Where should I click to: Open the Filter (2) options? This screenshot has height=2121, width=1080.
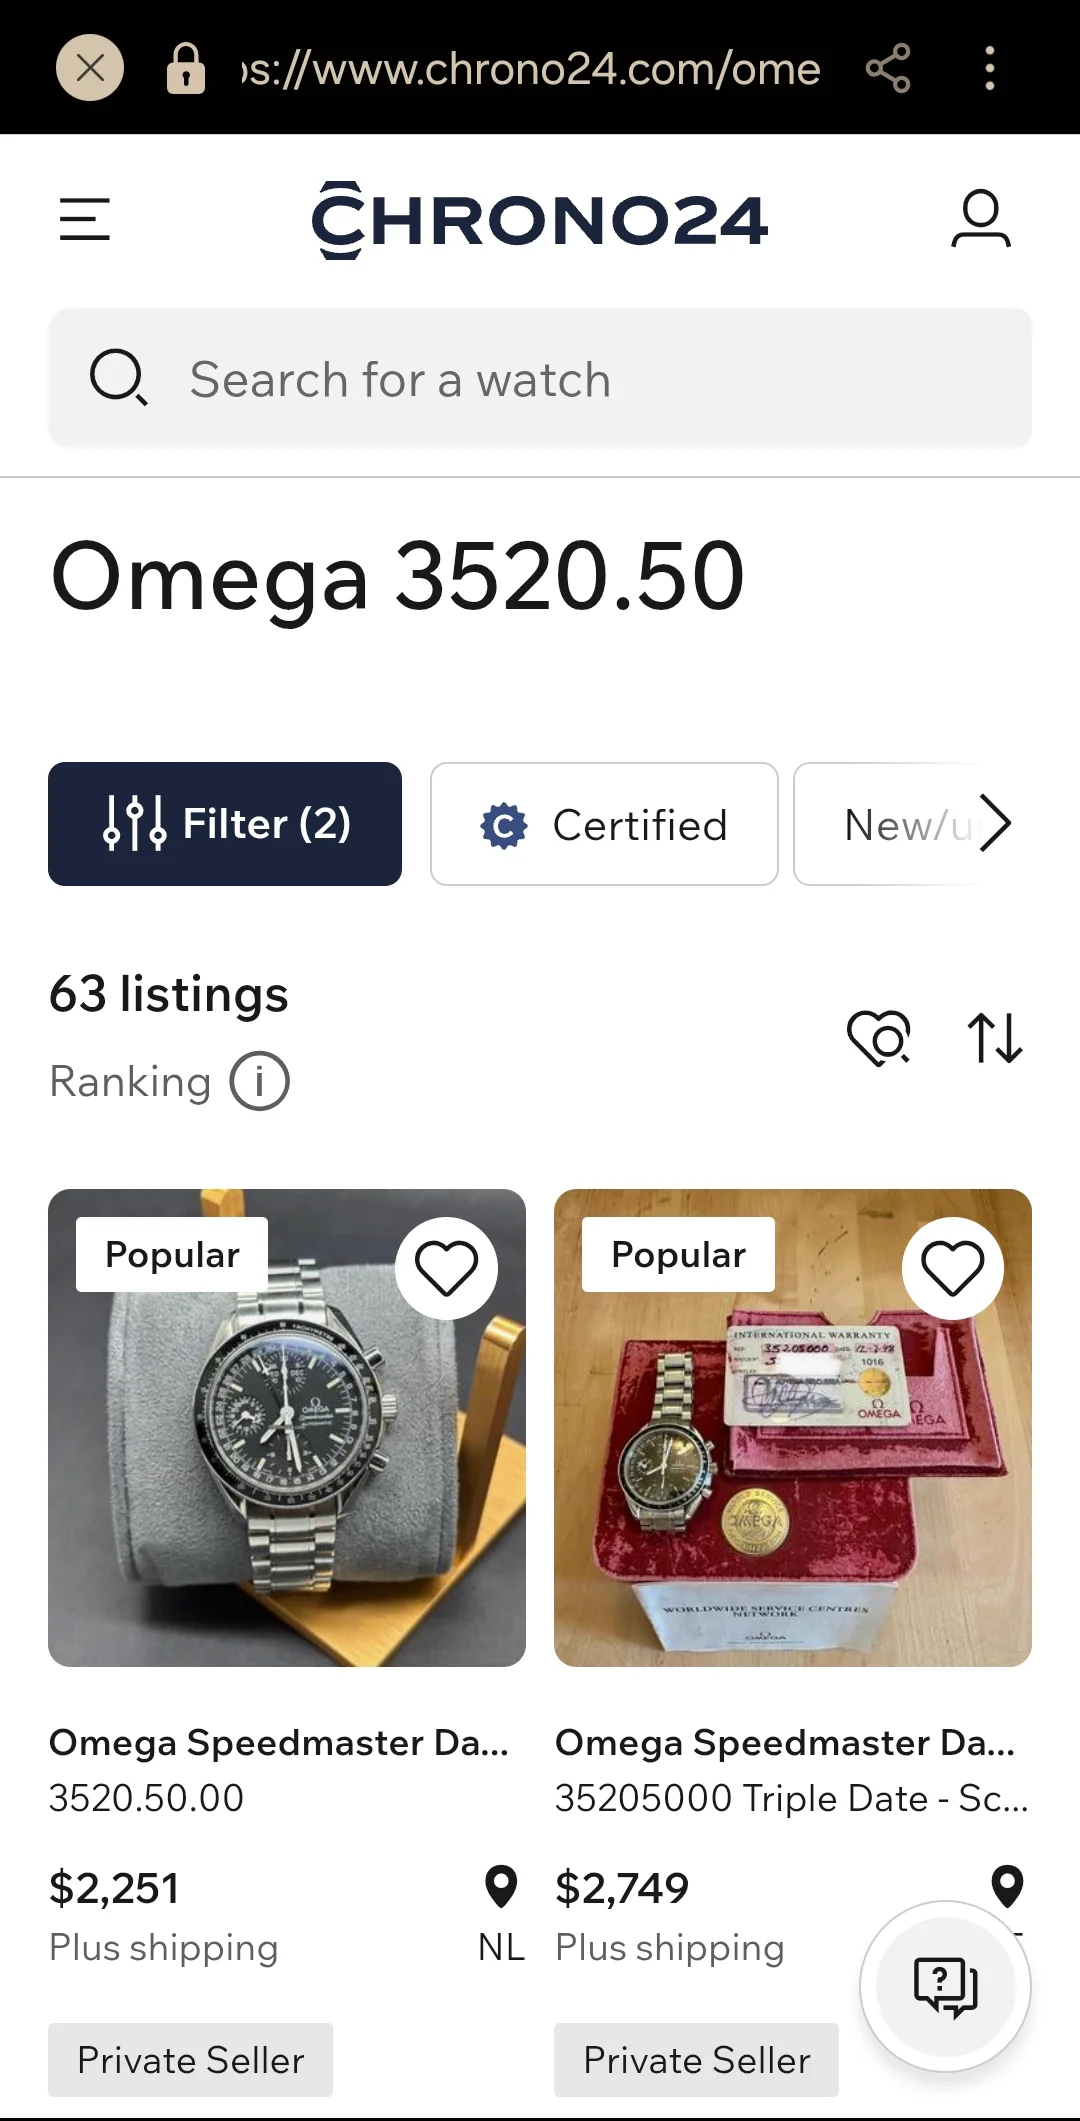(x=225, y=824)
